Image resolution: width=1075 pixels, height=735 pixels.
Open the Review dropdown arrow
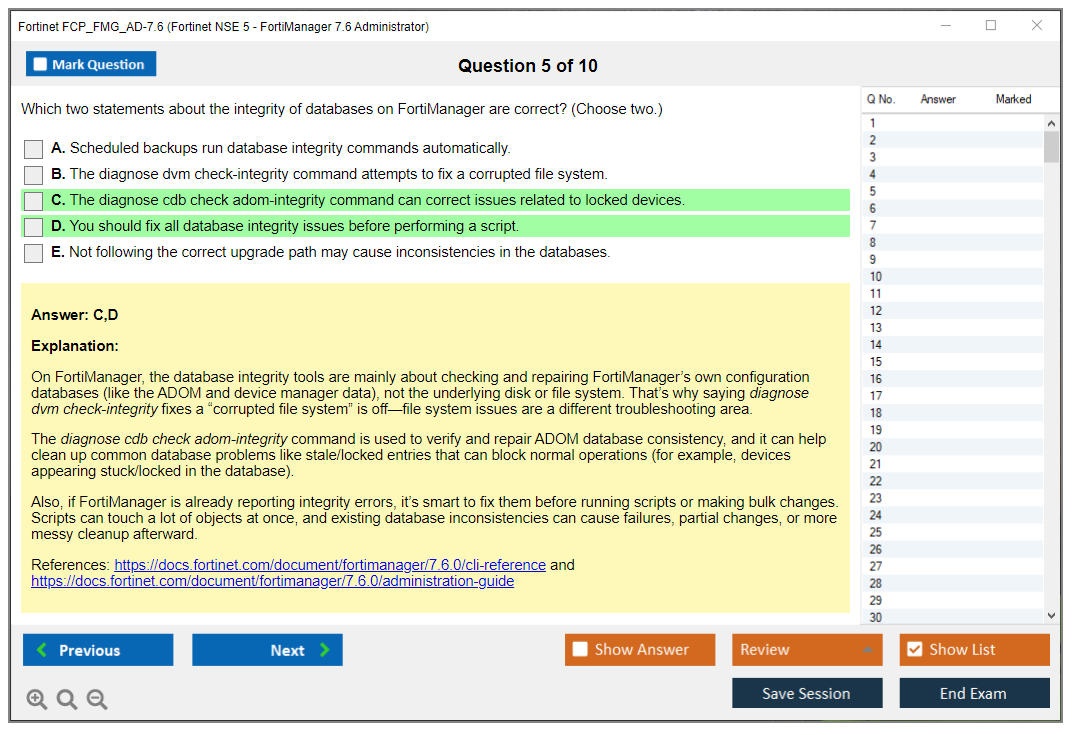[869, 649]
